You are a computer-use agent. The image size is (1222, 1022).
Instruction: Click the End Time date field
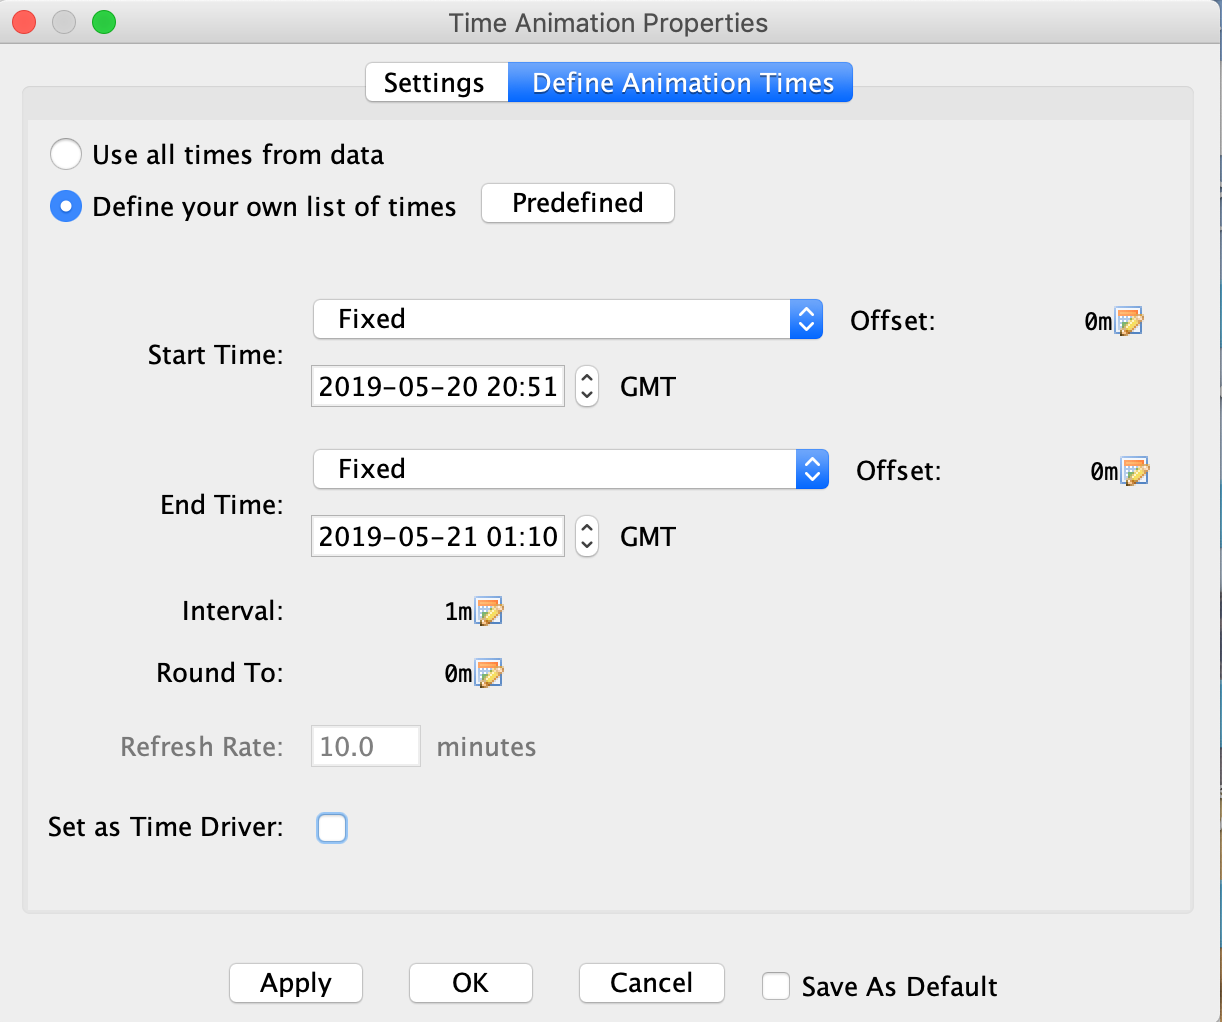coord(438,537)
